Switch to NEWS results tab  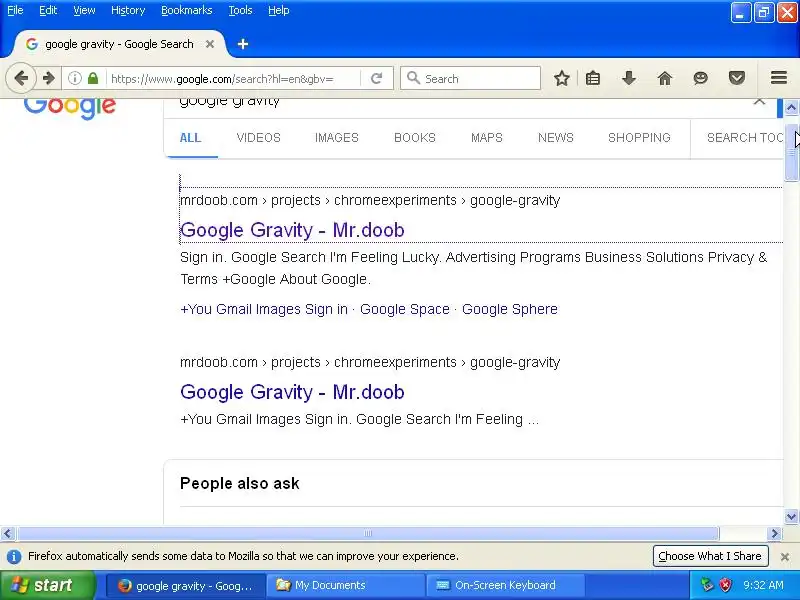[556, 138]
